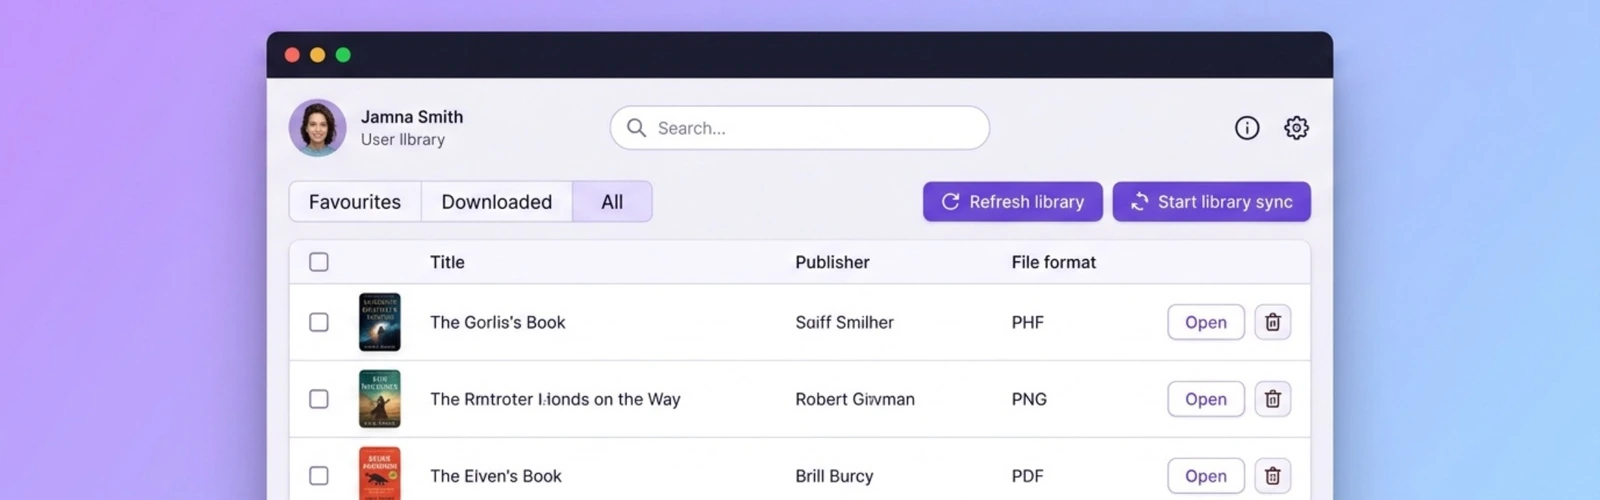Click the Title column header

click(447, 262)
